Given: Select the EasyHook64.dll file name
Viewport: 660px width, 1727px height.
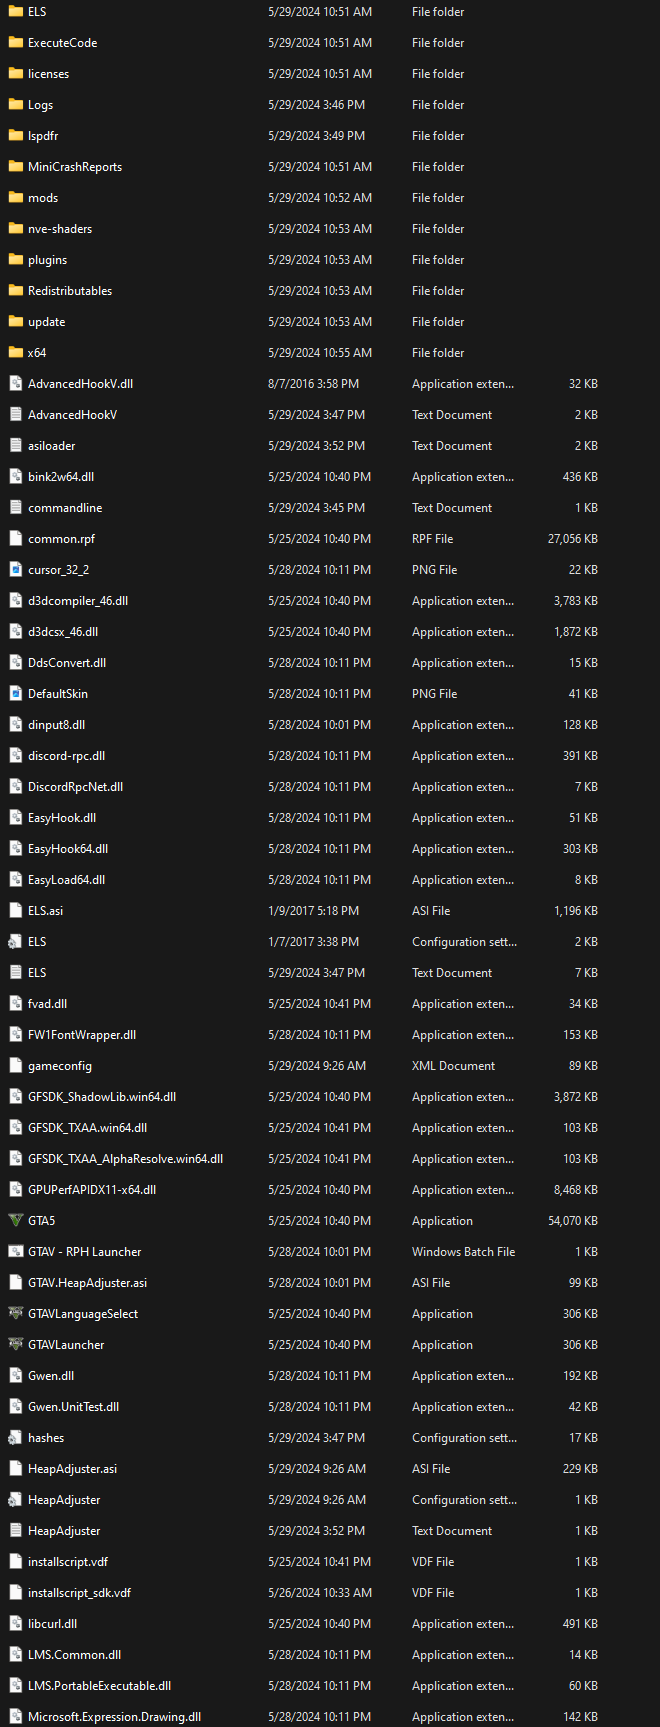Looking at the screenshot, I should [68, 849].
